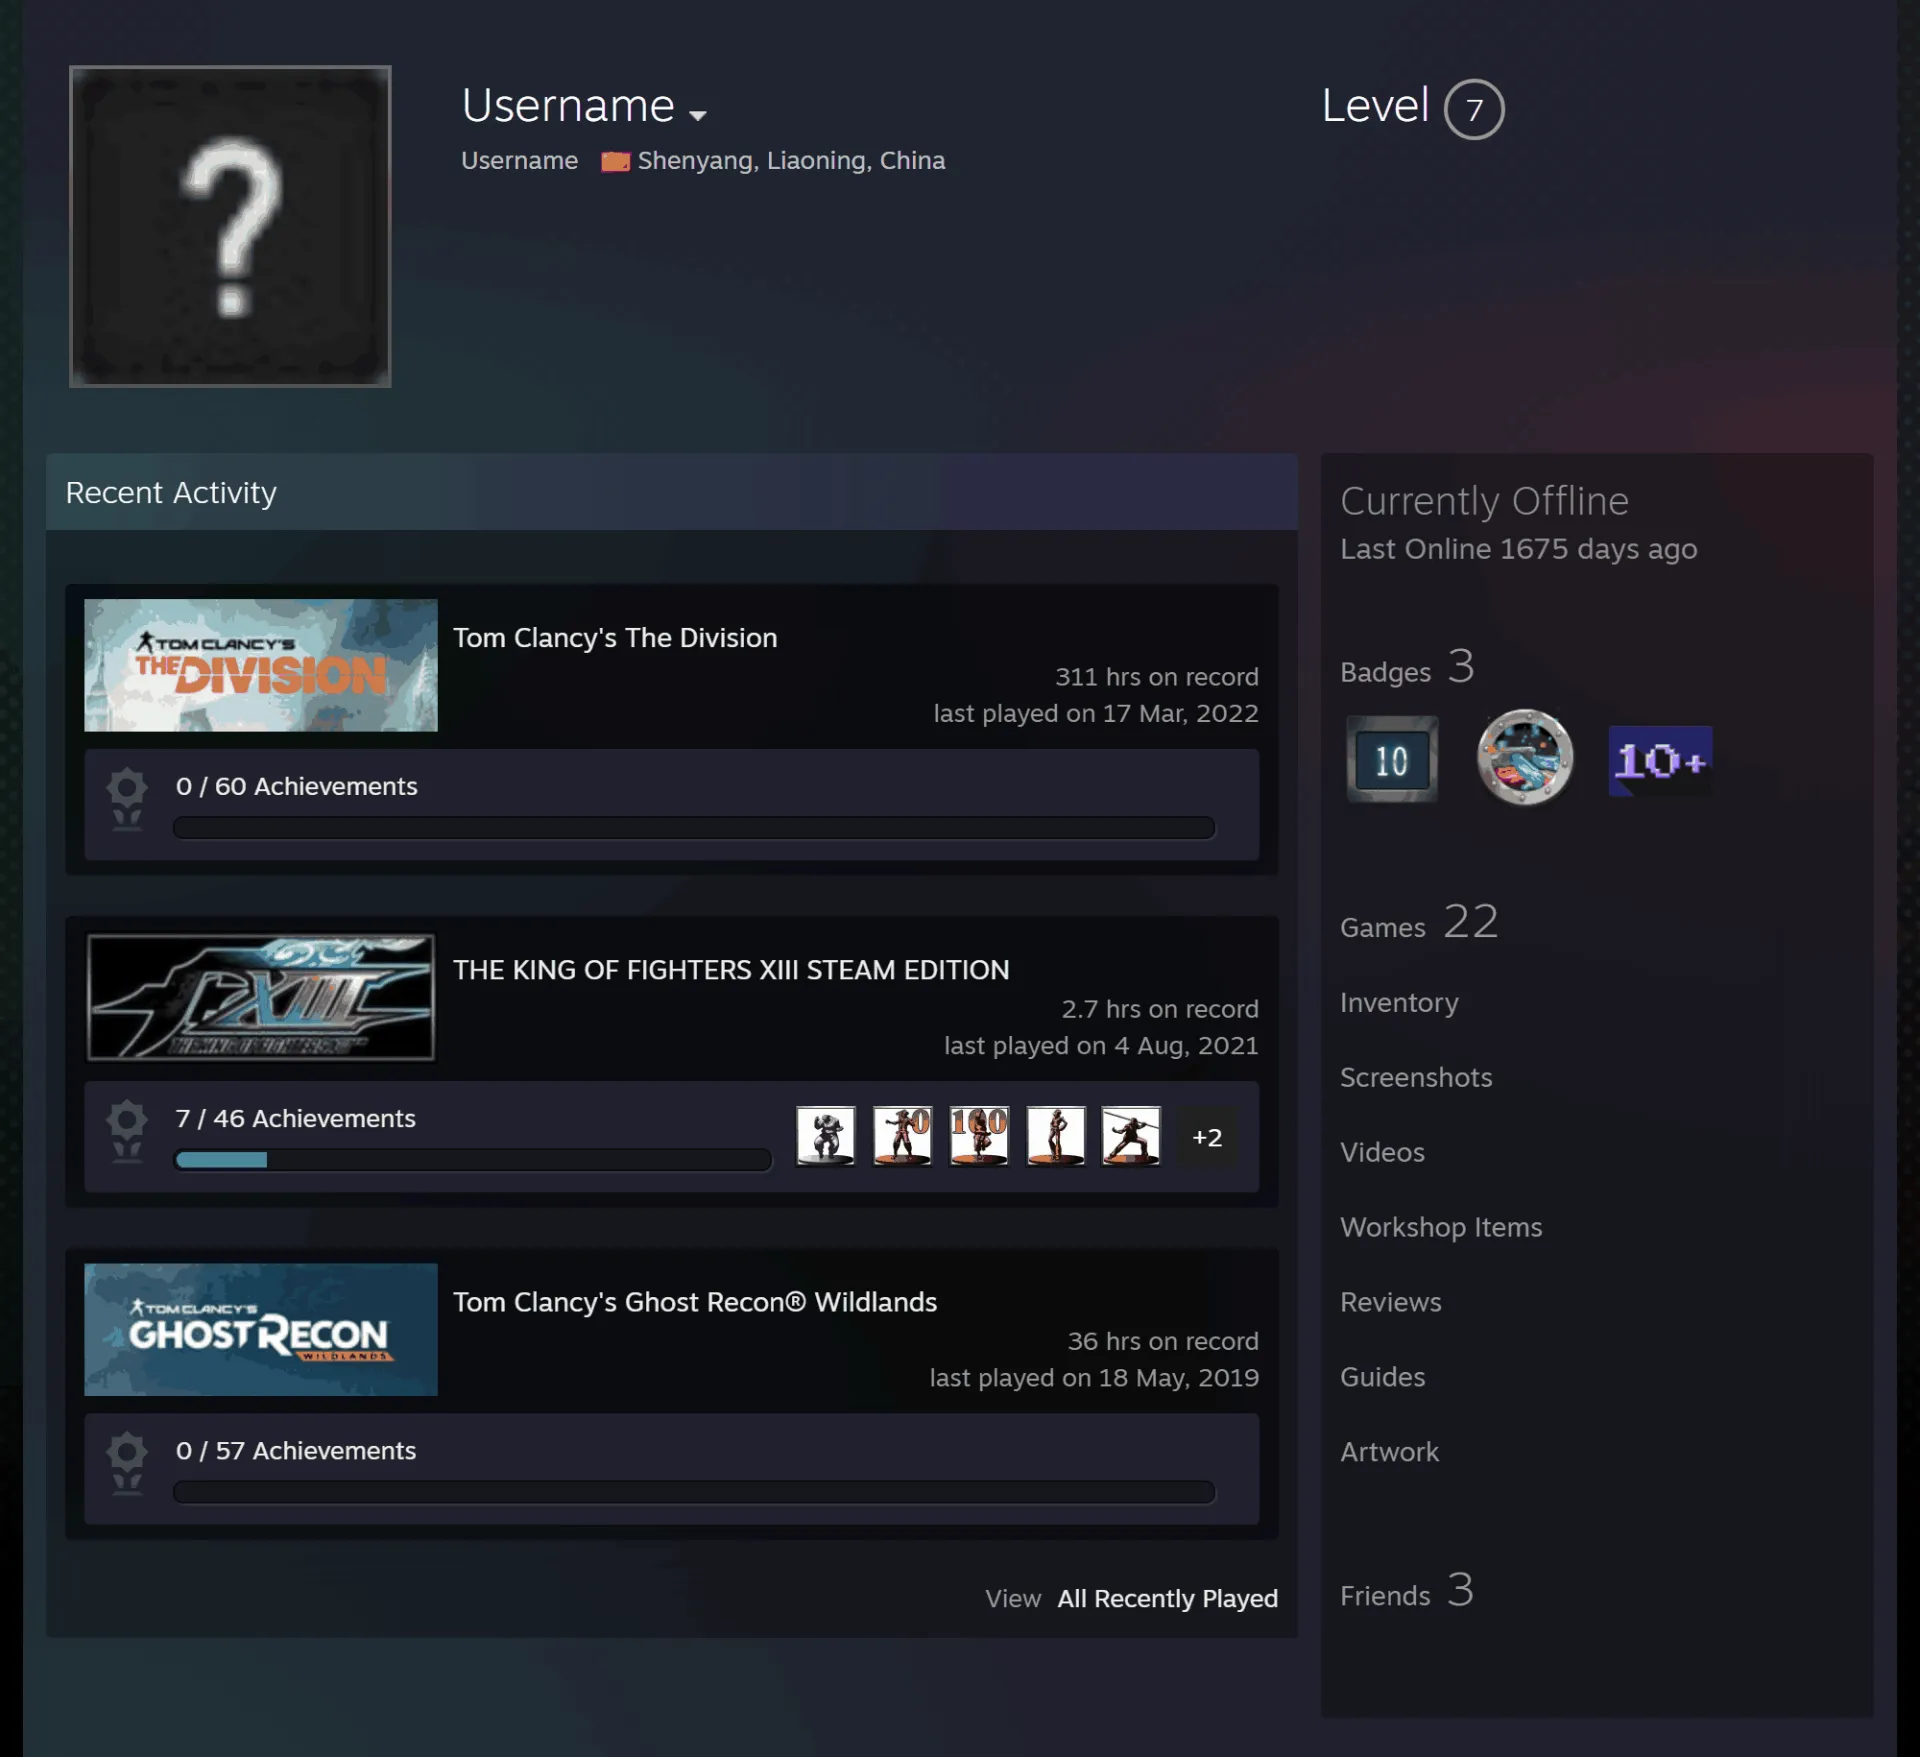Screen dimensions: 1920x1757
Task: Click the first KOF XIII achievement icon
Action: 826,1135
